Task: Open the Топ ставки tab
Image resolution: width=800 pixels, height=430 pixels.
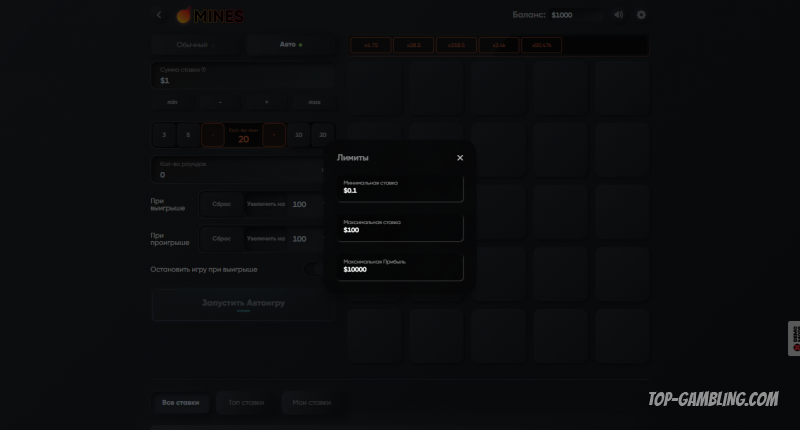Action: (x=245, y=403)
